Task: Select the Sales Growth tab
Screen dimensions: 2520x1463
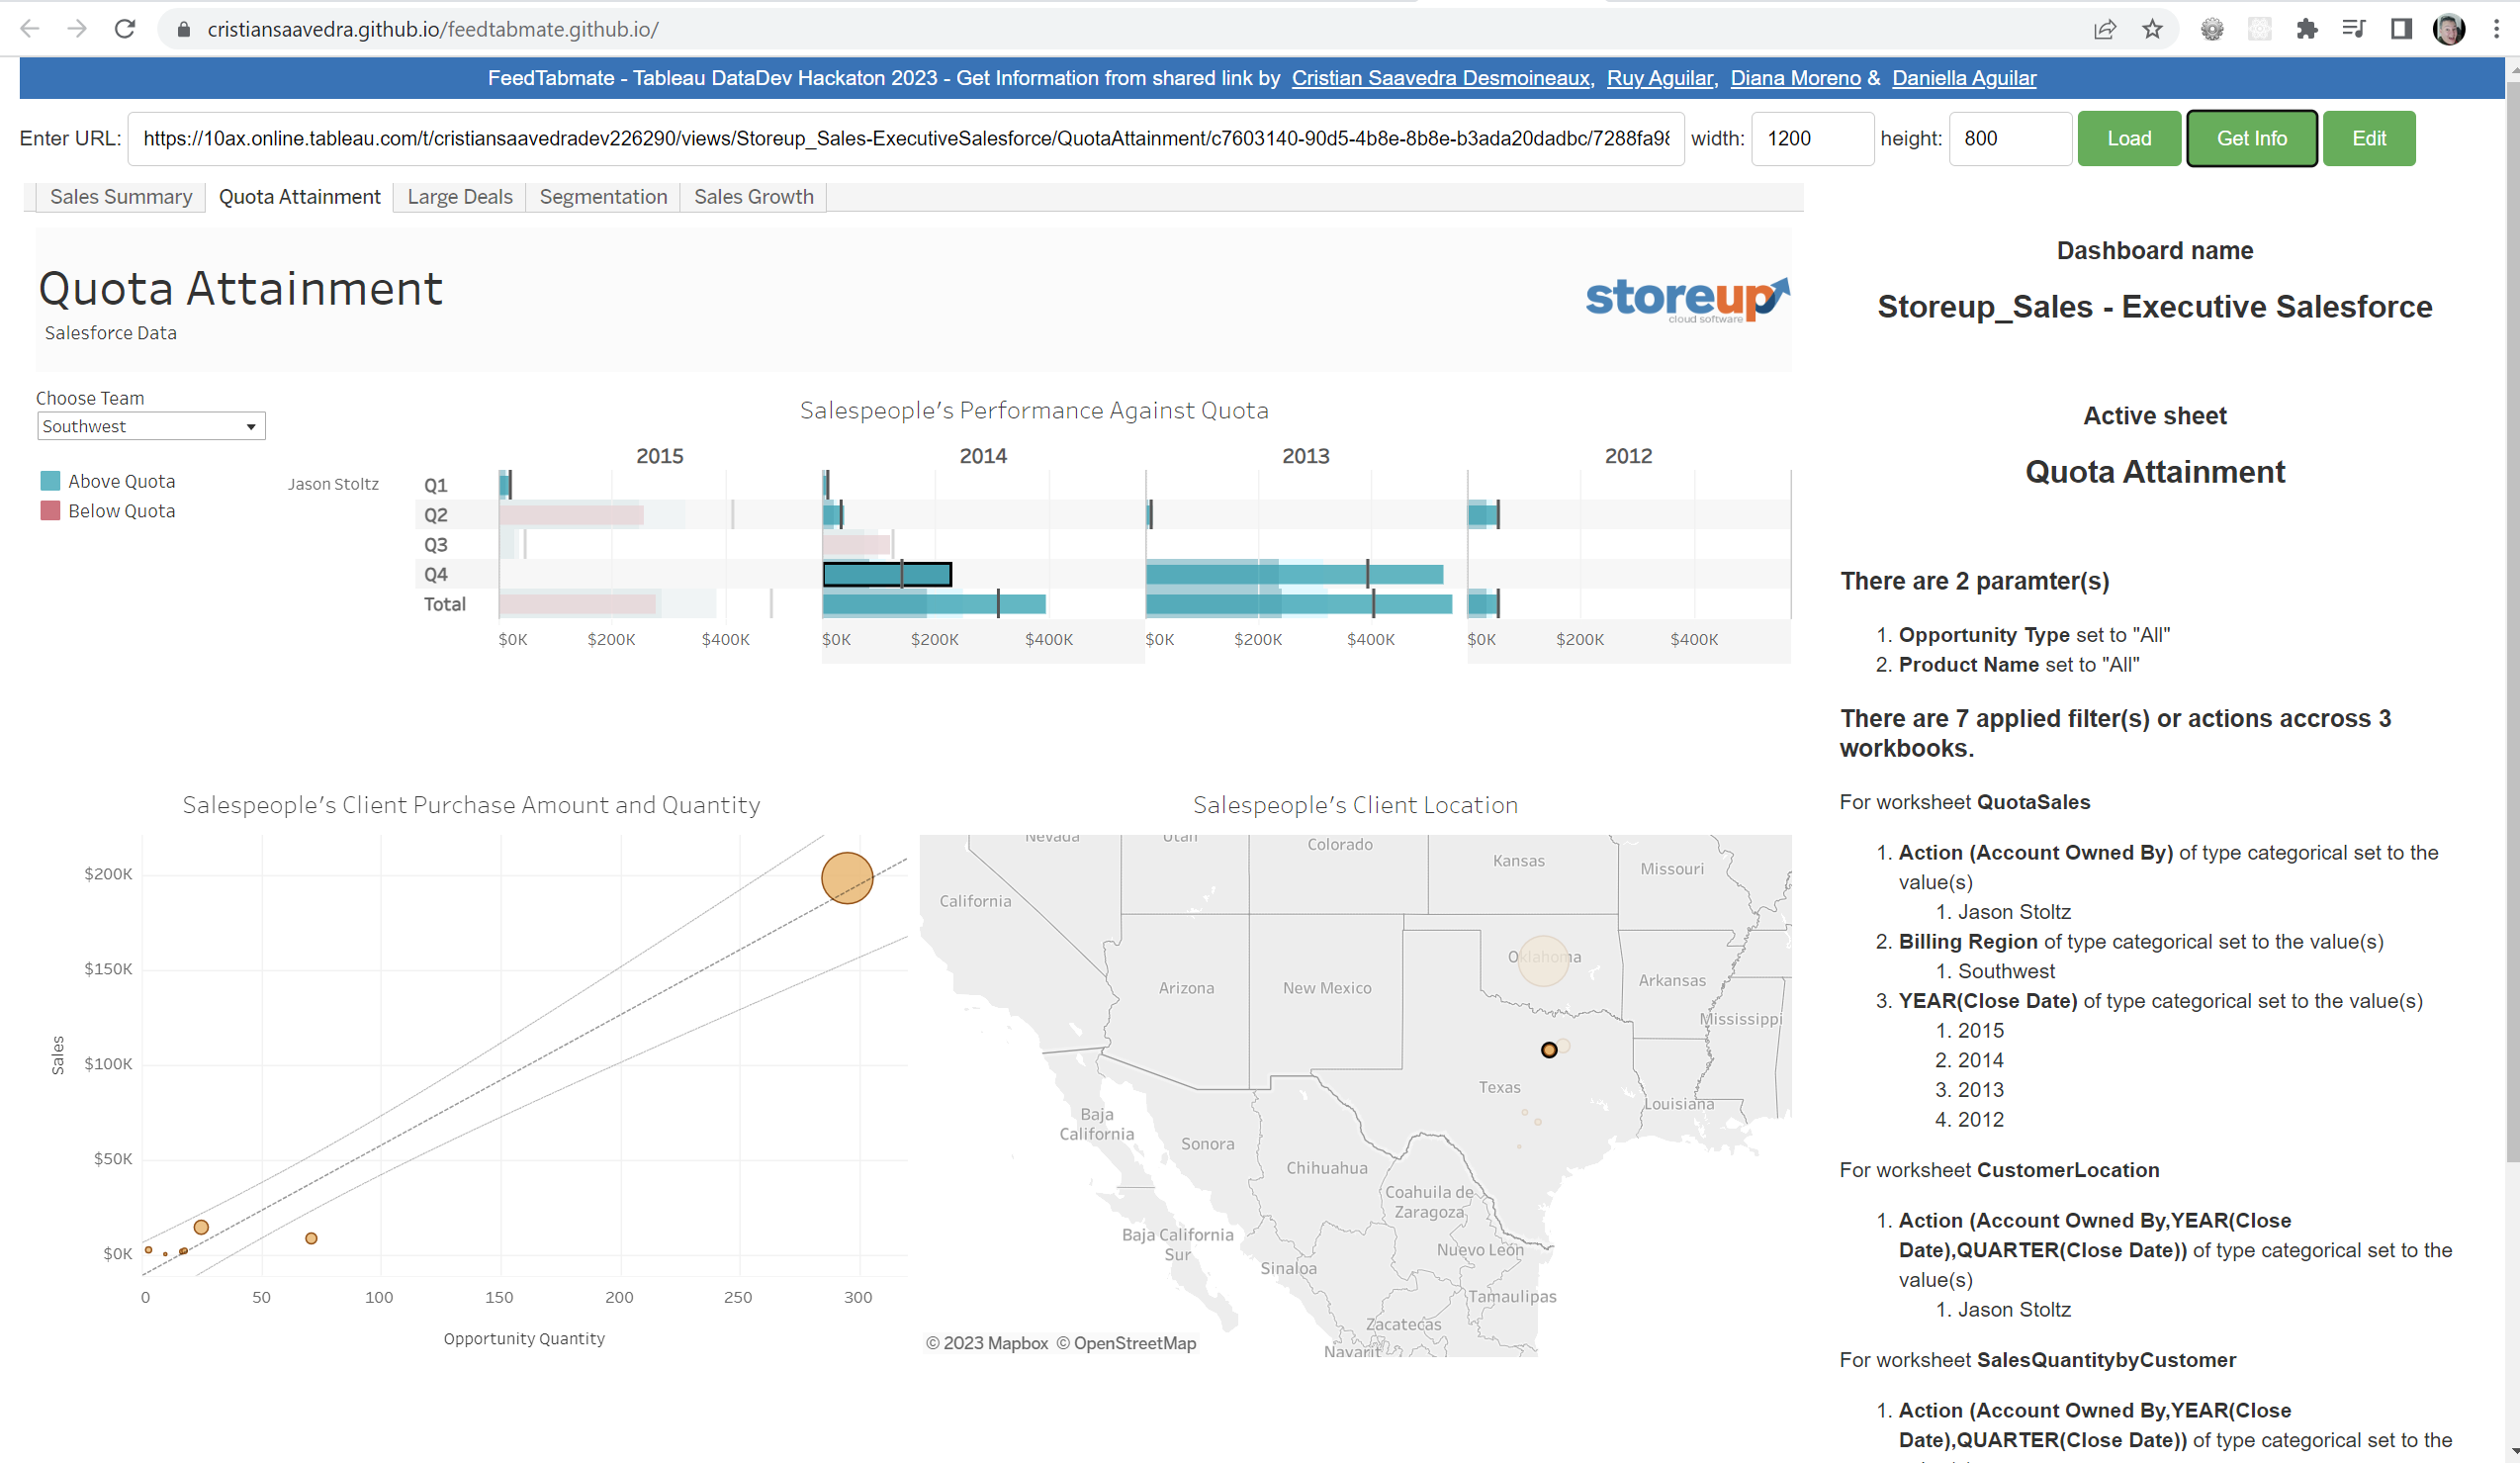Action: [753, 197]
